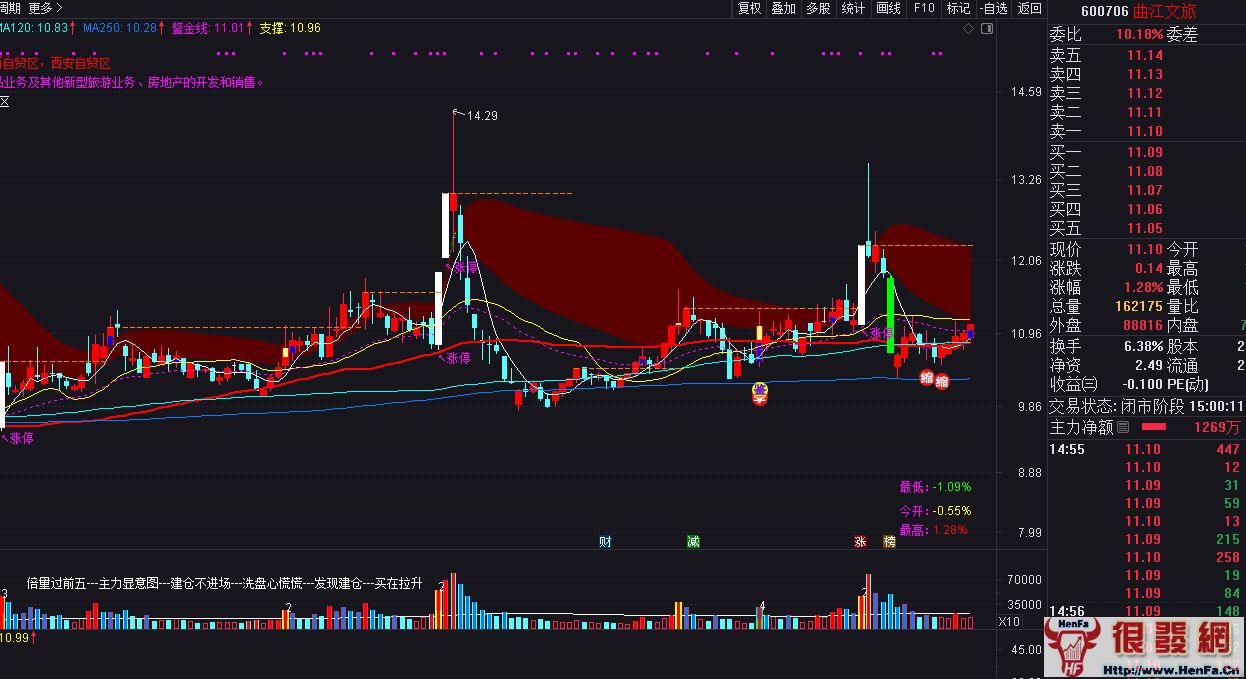Expand the 更多 periods menu
Viewport: 1246px width, 679px height.
[x=45, y=8]
